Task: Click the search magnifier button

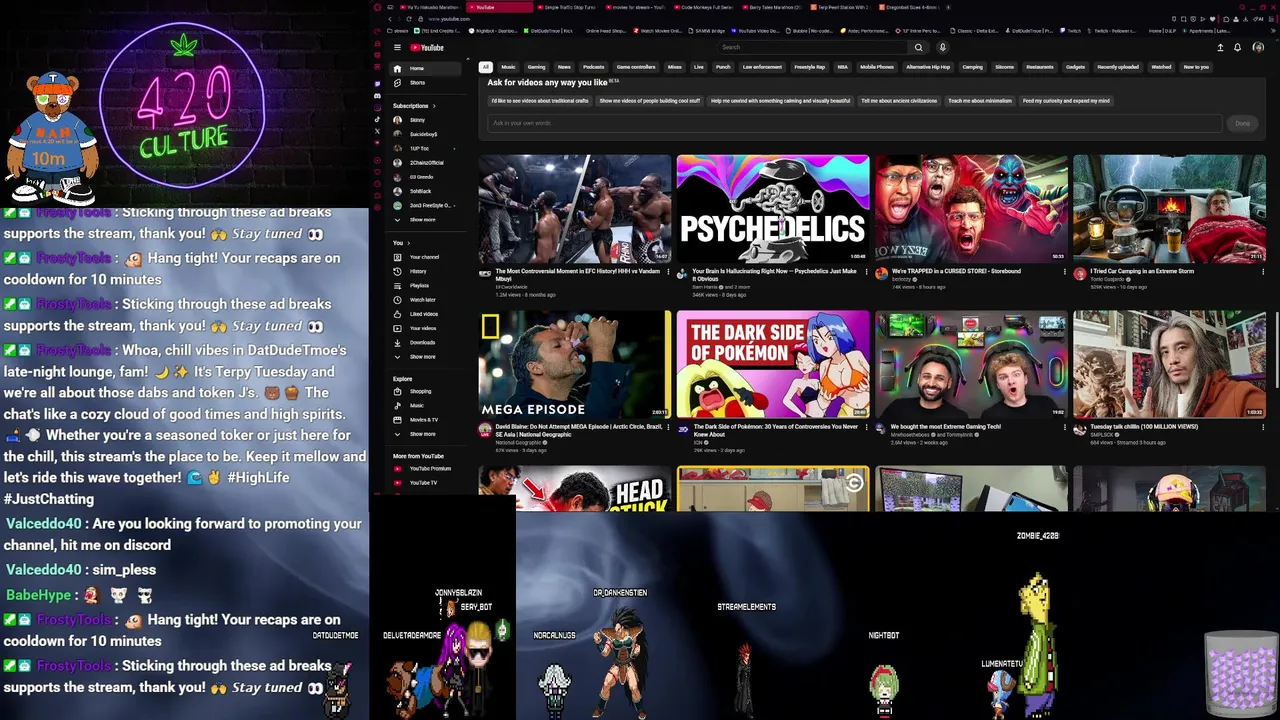Action: tap(918, 47)
